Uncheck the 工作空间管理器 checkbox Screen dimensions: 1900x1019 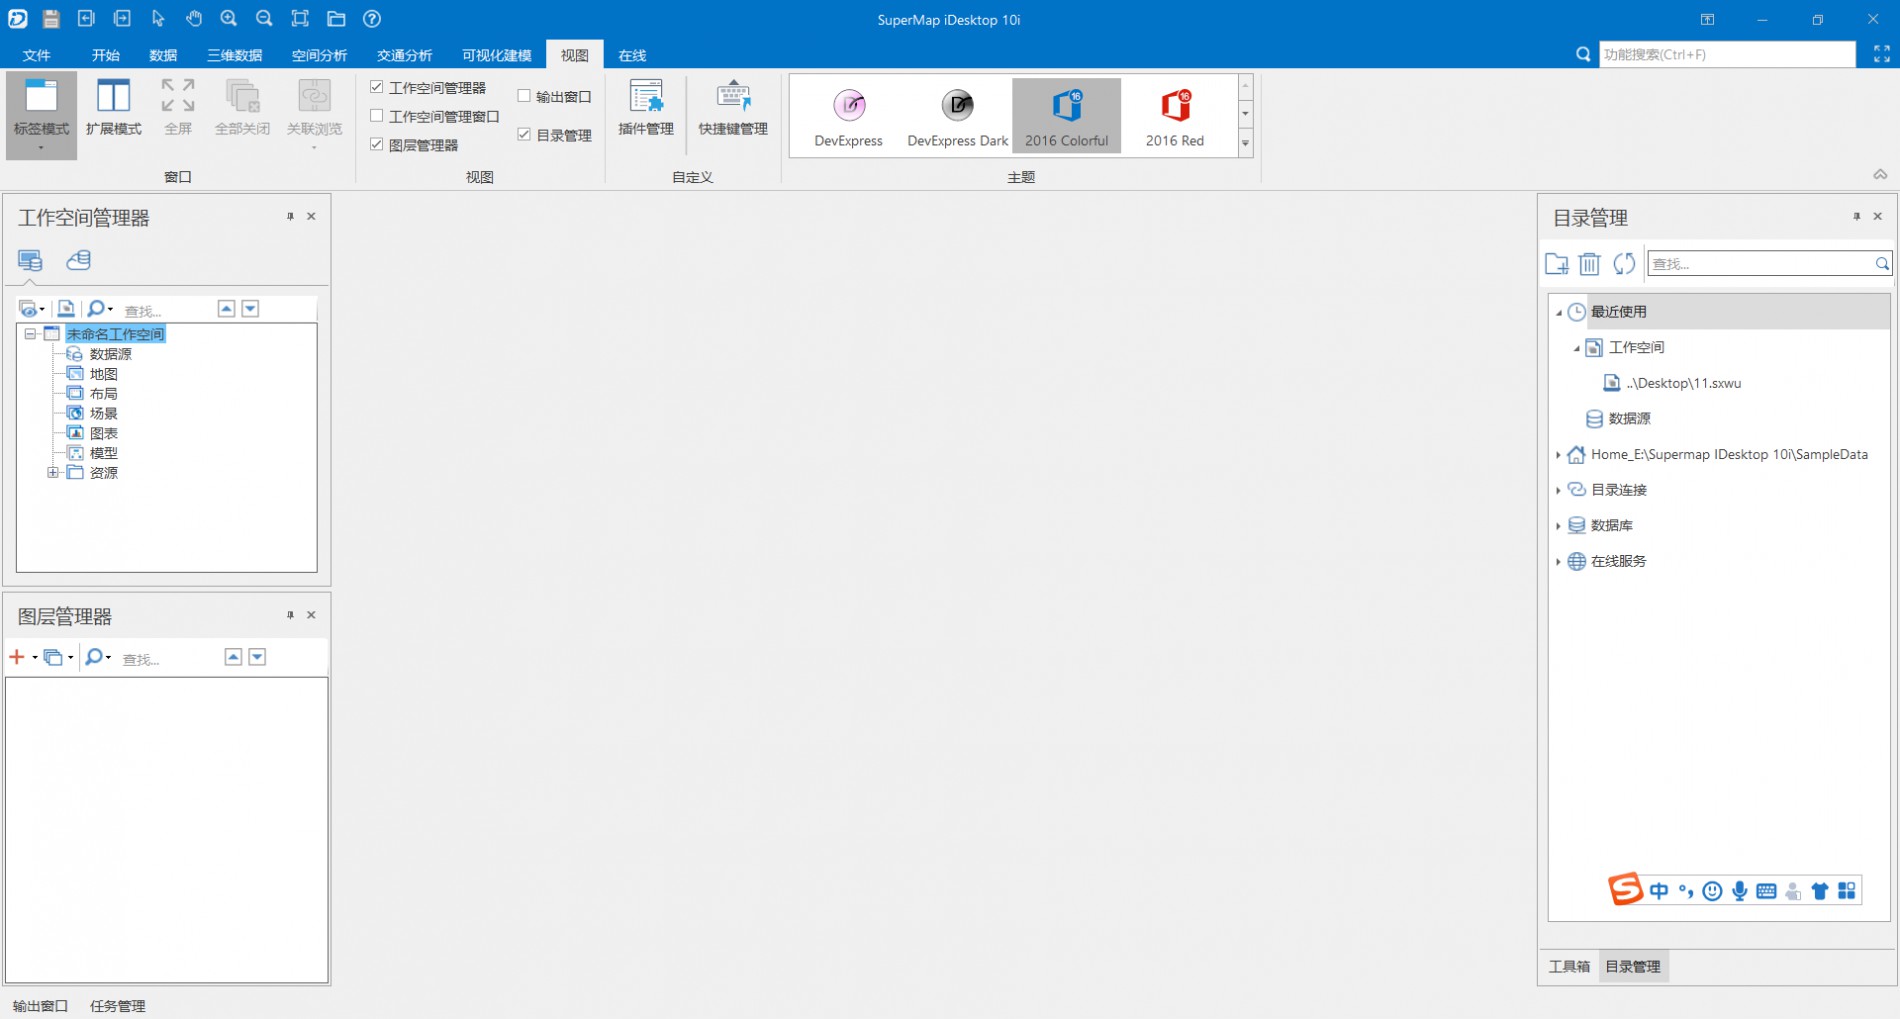377,88
